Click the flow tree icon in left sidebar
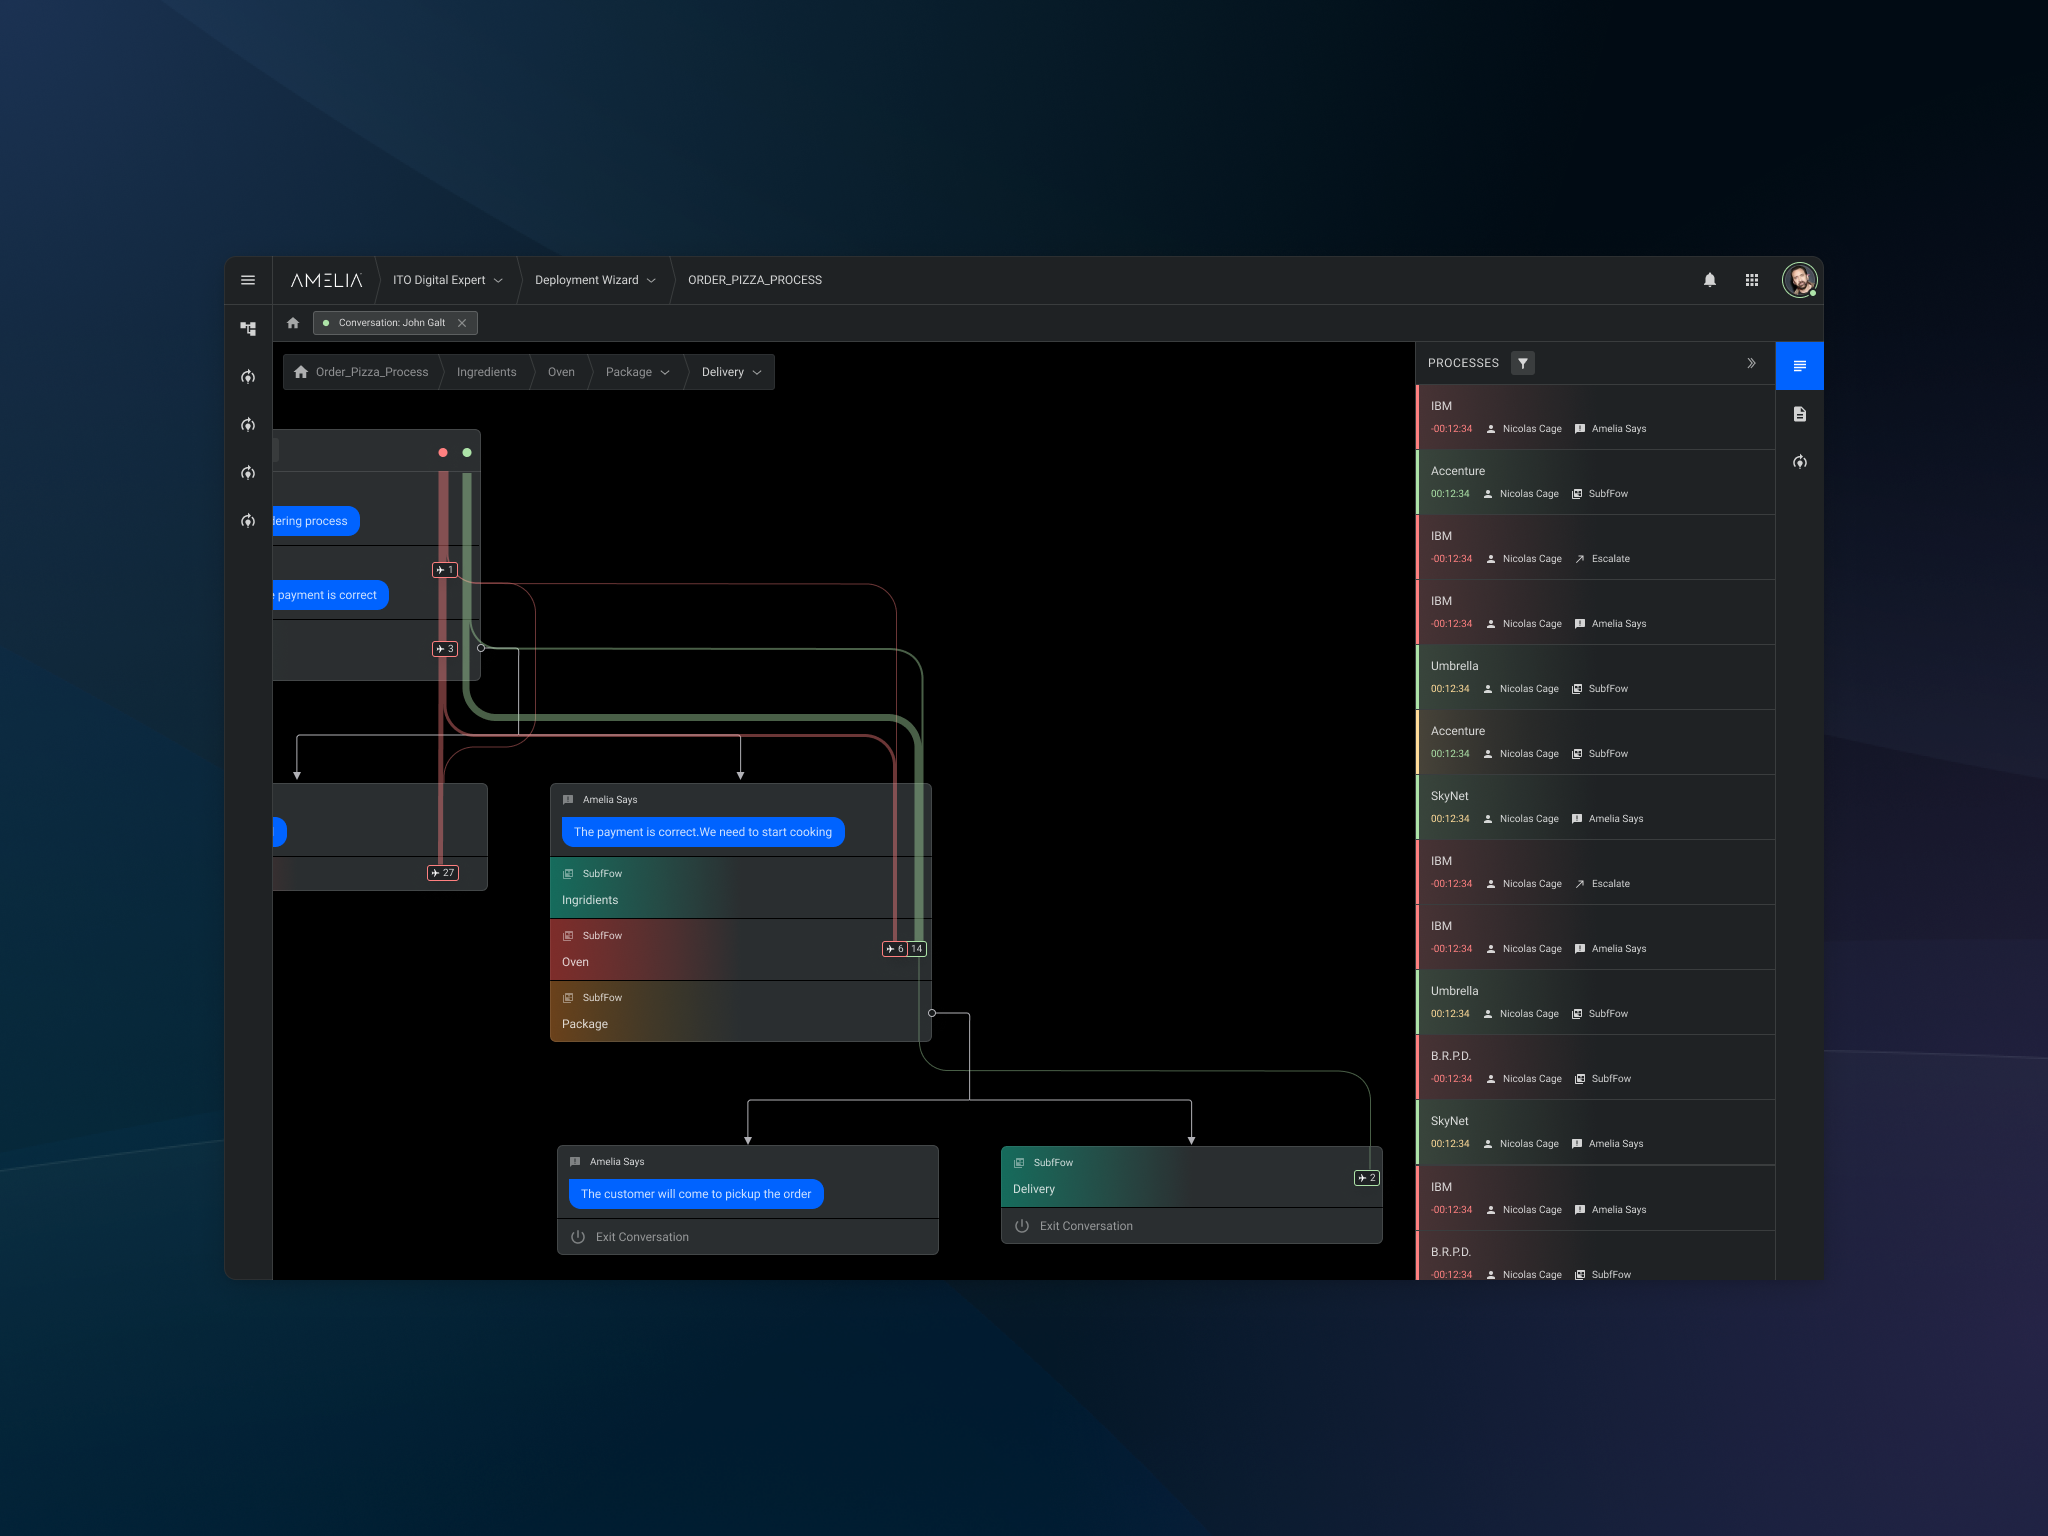 pos(248,328)
